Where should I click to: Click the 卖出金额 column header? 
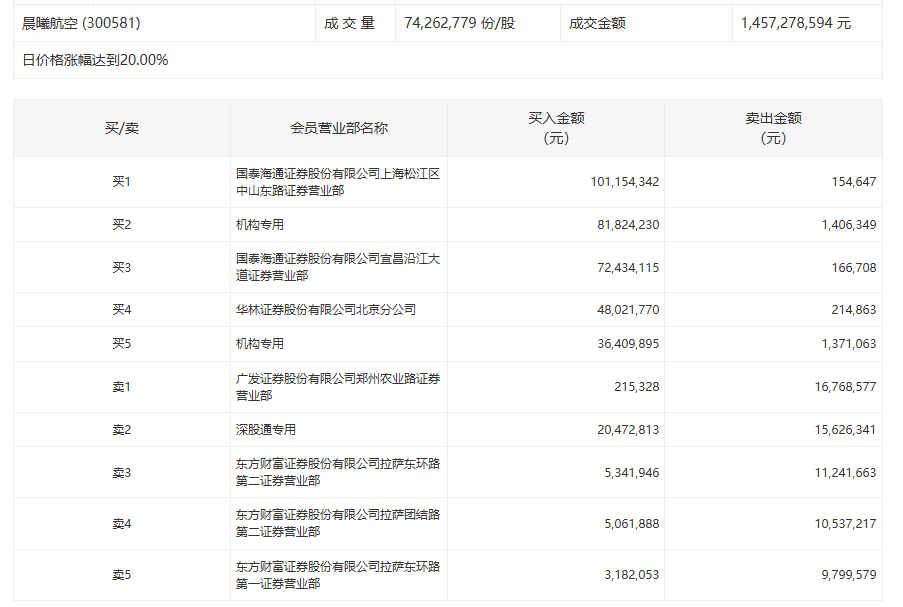(773, 128)
